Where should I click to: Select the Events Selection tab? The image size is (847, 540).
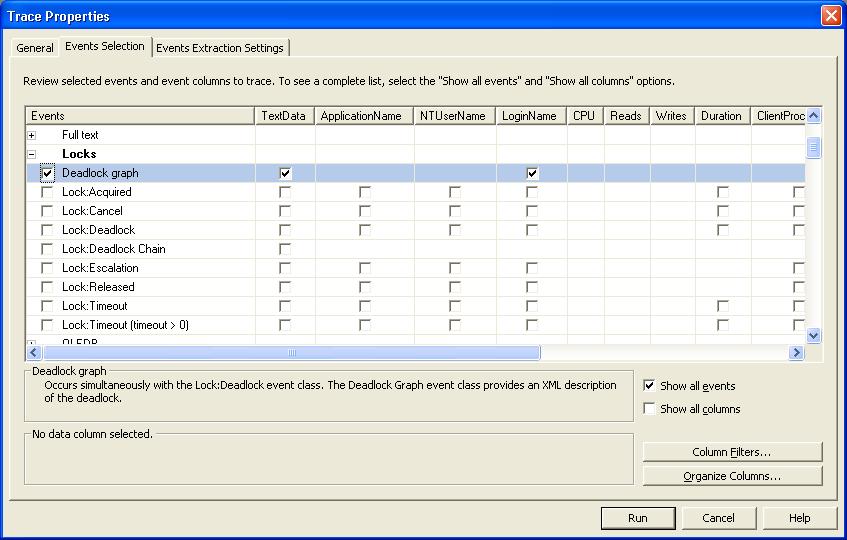[105, 46]
